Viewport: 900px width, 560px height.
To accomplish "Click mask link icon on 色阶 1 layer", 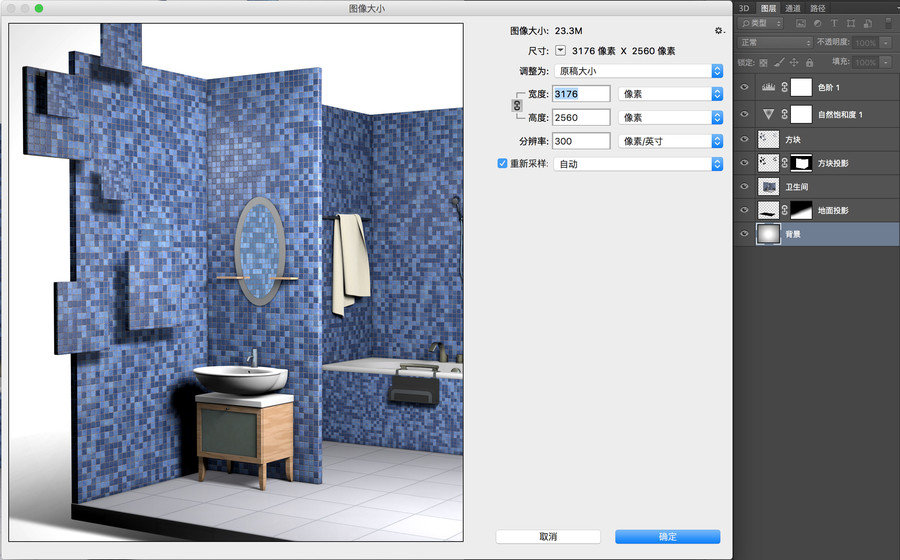I will [785, 87].
